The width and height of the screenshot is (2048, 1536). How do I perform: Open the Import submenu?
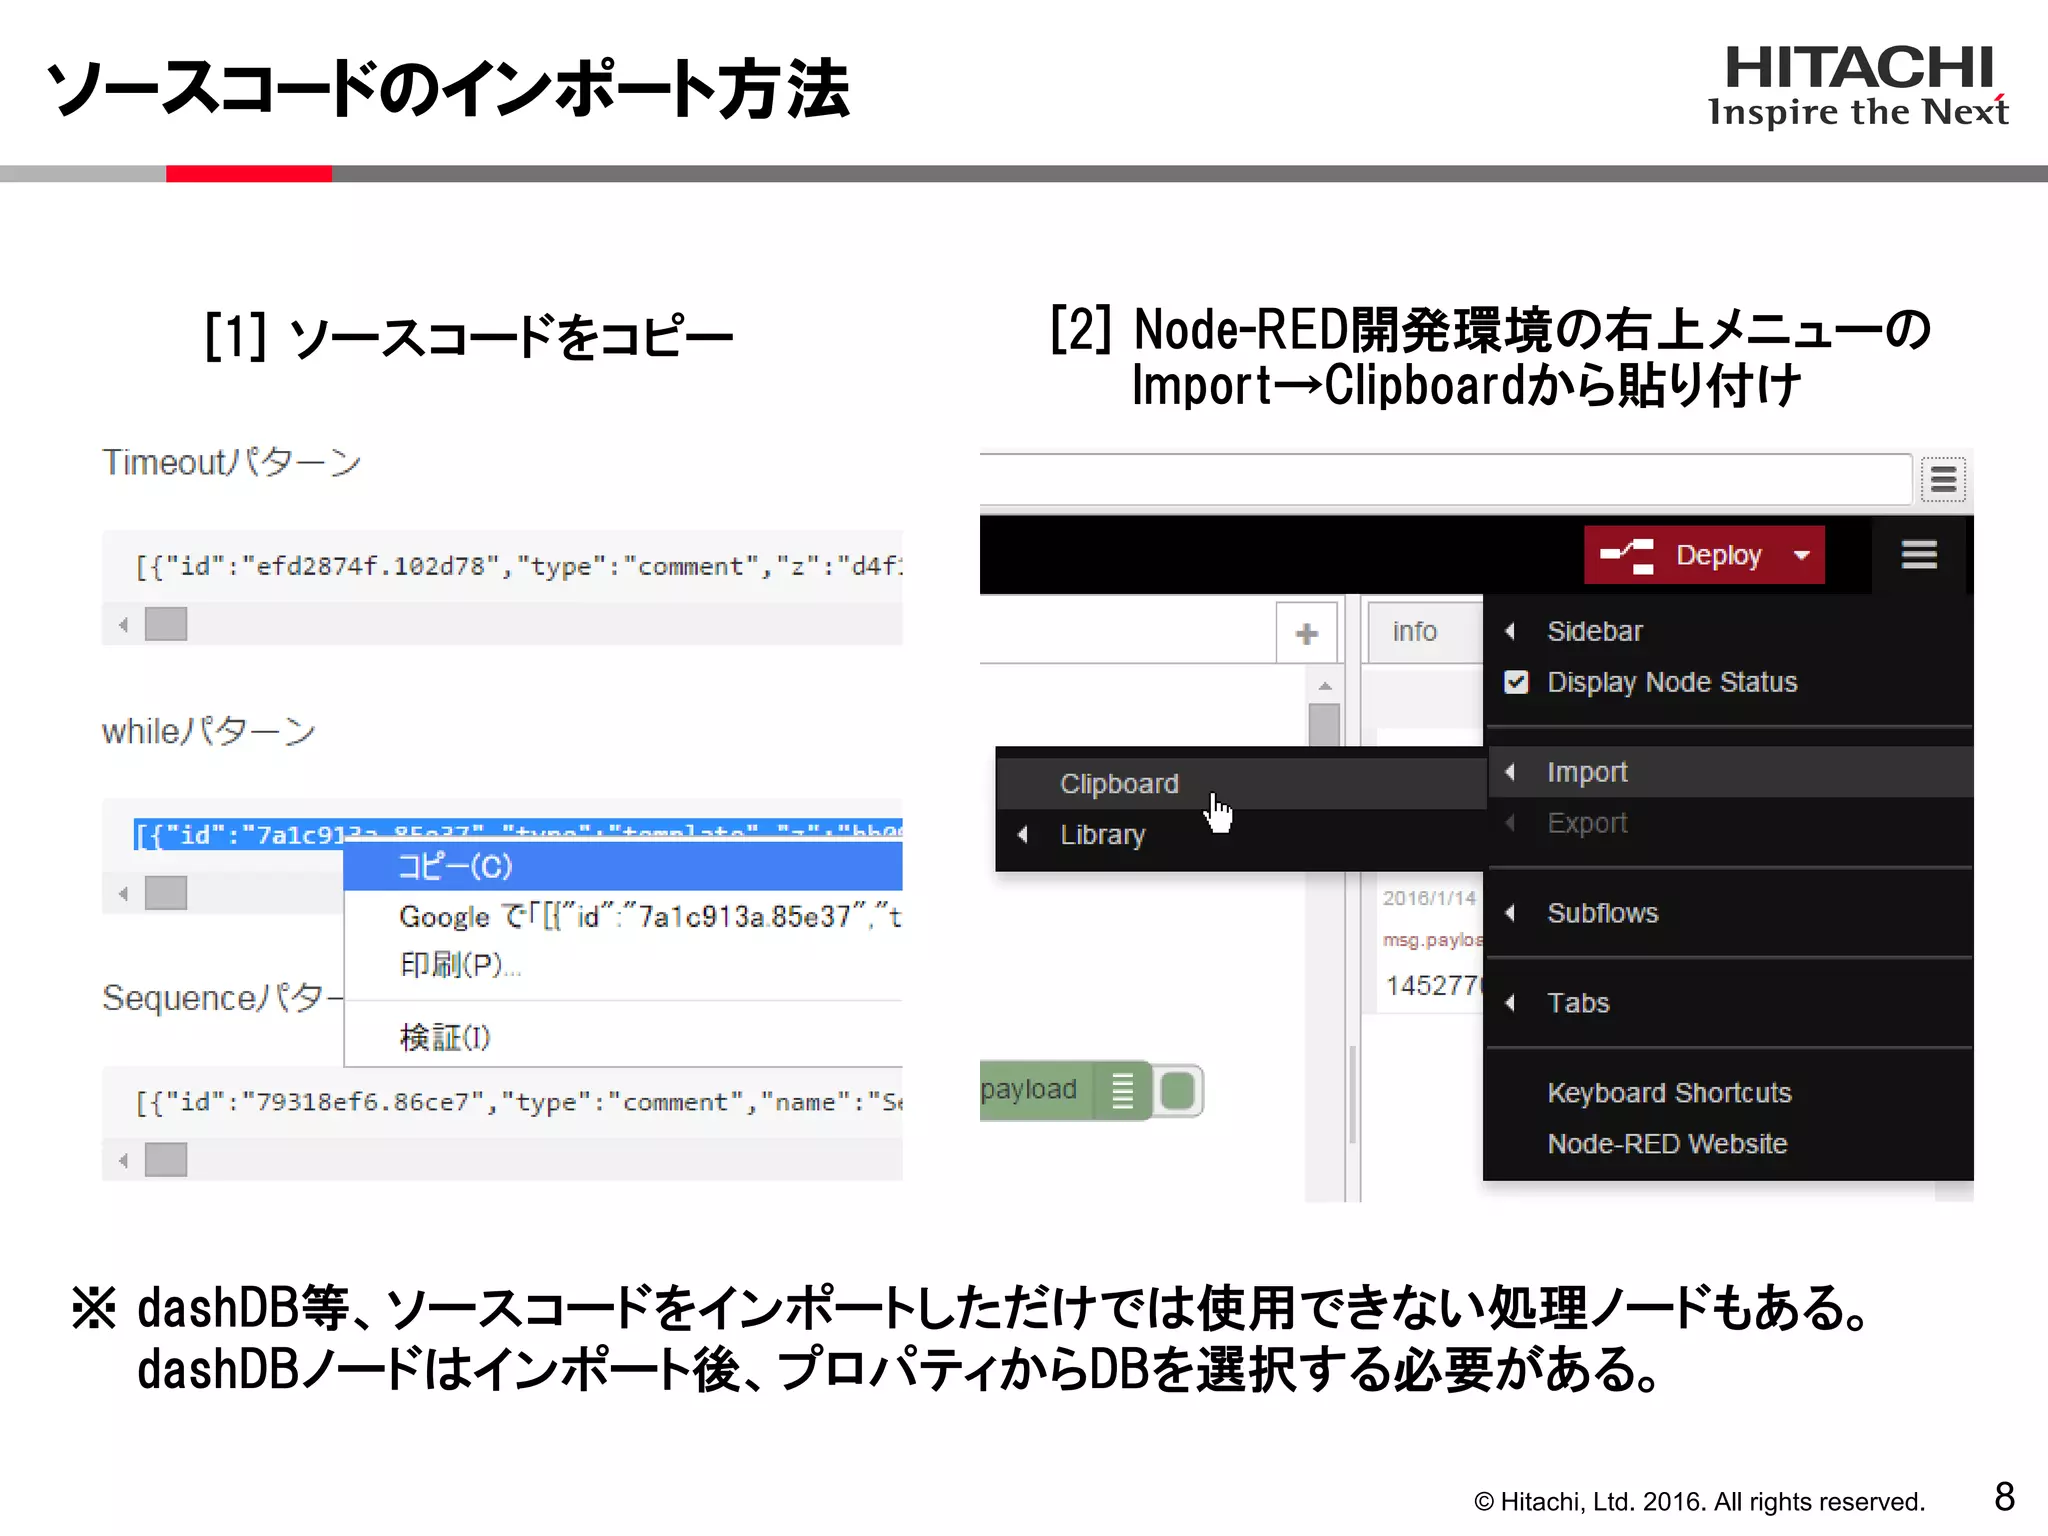point(1730,772)
